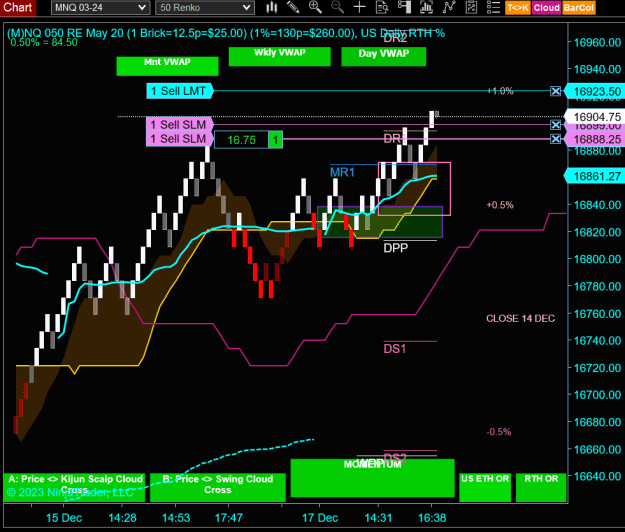
Task: Click the 16904.75 current price marker
Action: click(x=594, y=117)
